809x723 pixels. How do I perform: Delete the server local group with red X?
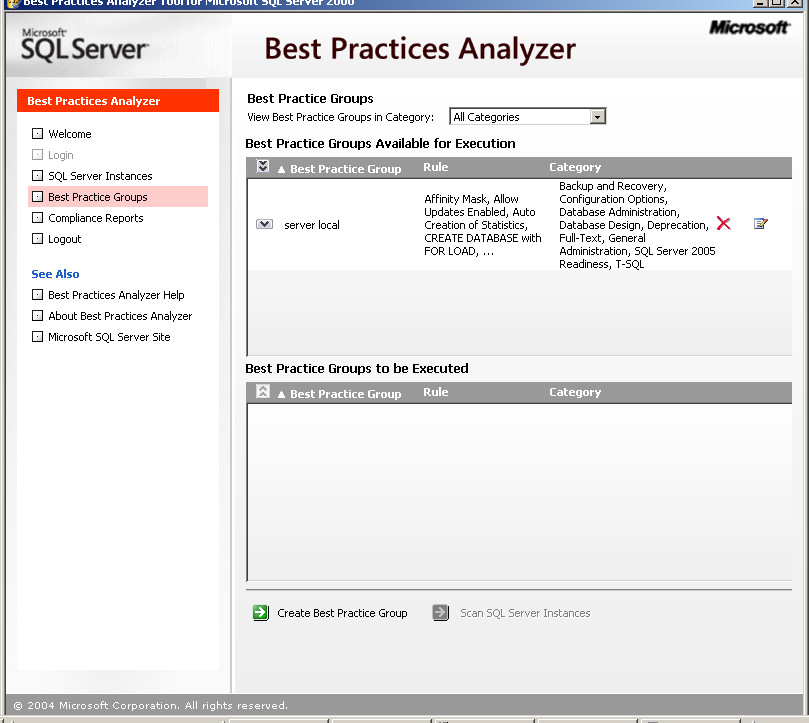(723, 223)
